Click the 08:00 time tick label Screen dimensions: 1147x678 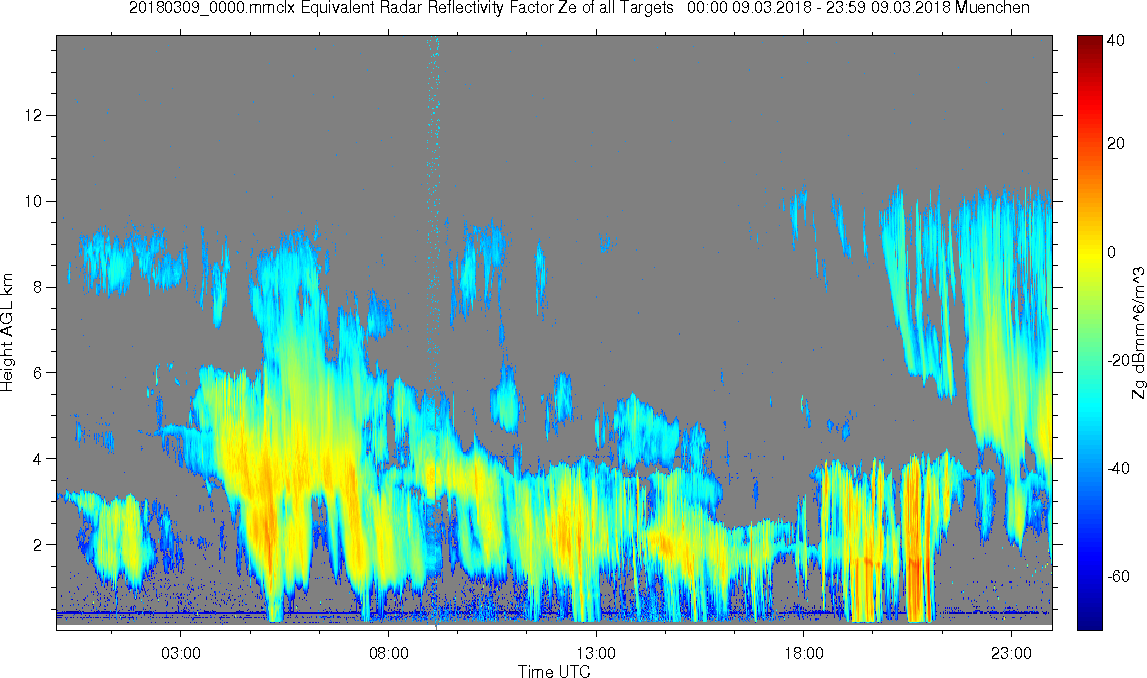point(388,653)
